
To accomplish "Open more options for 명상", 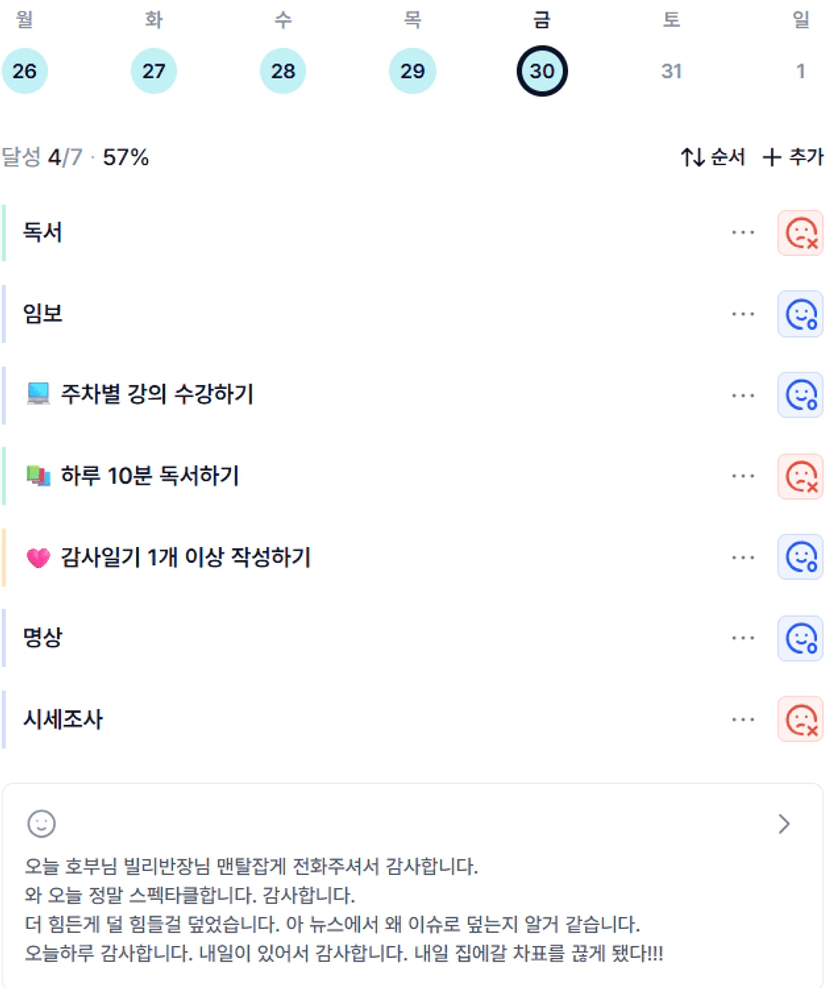I will point(742,638).
